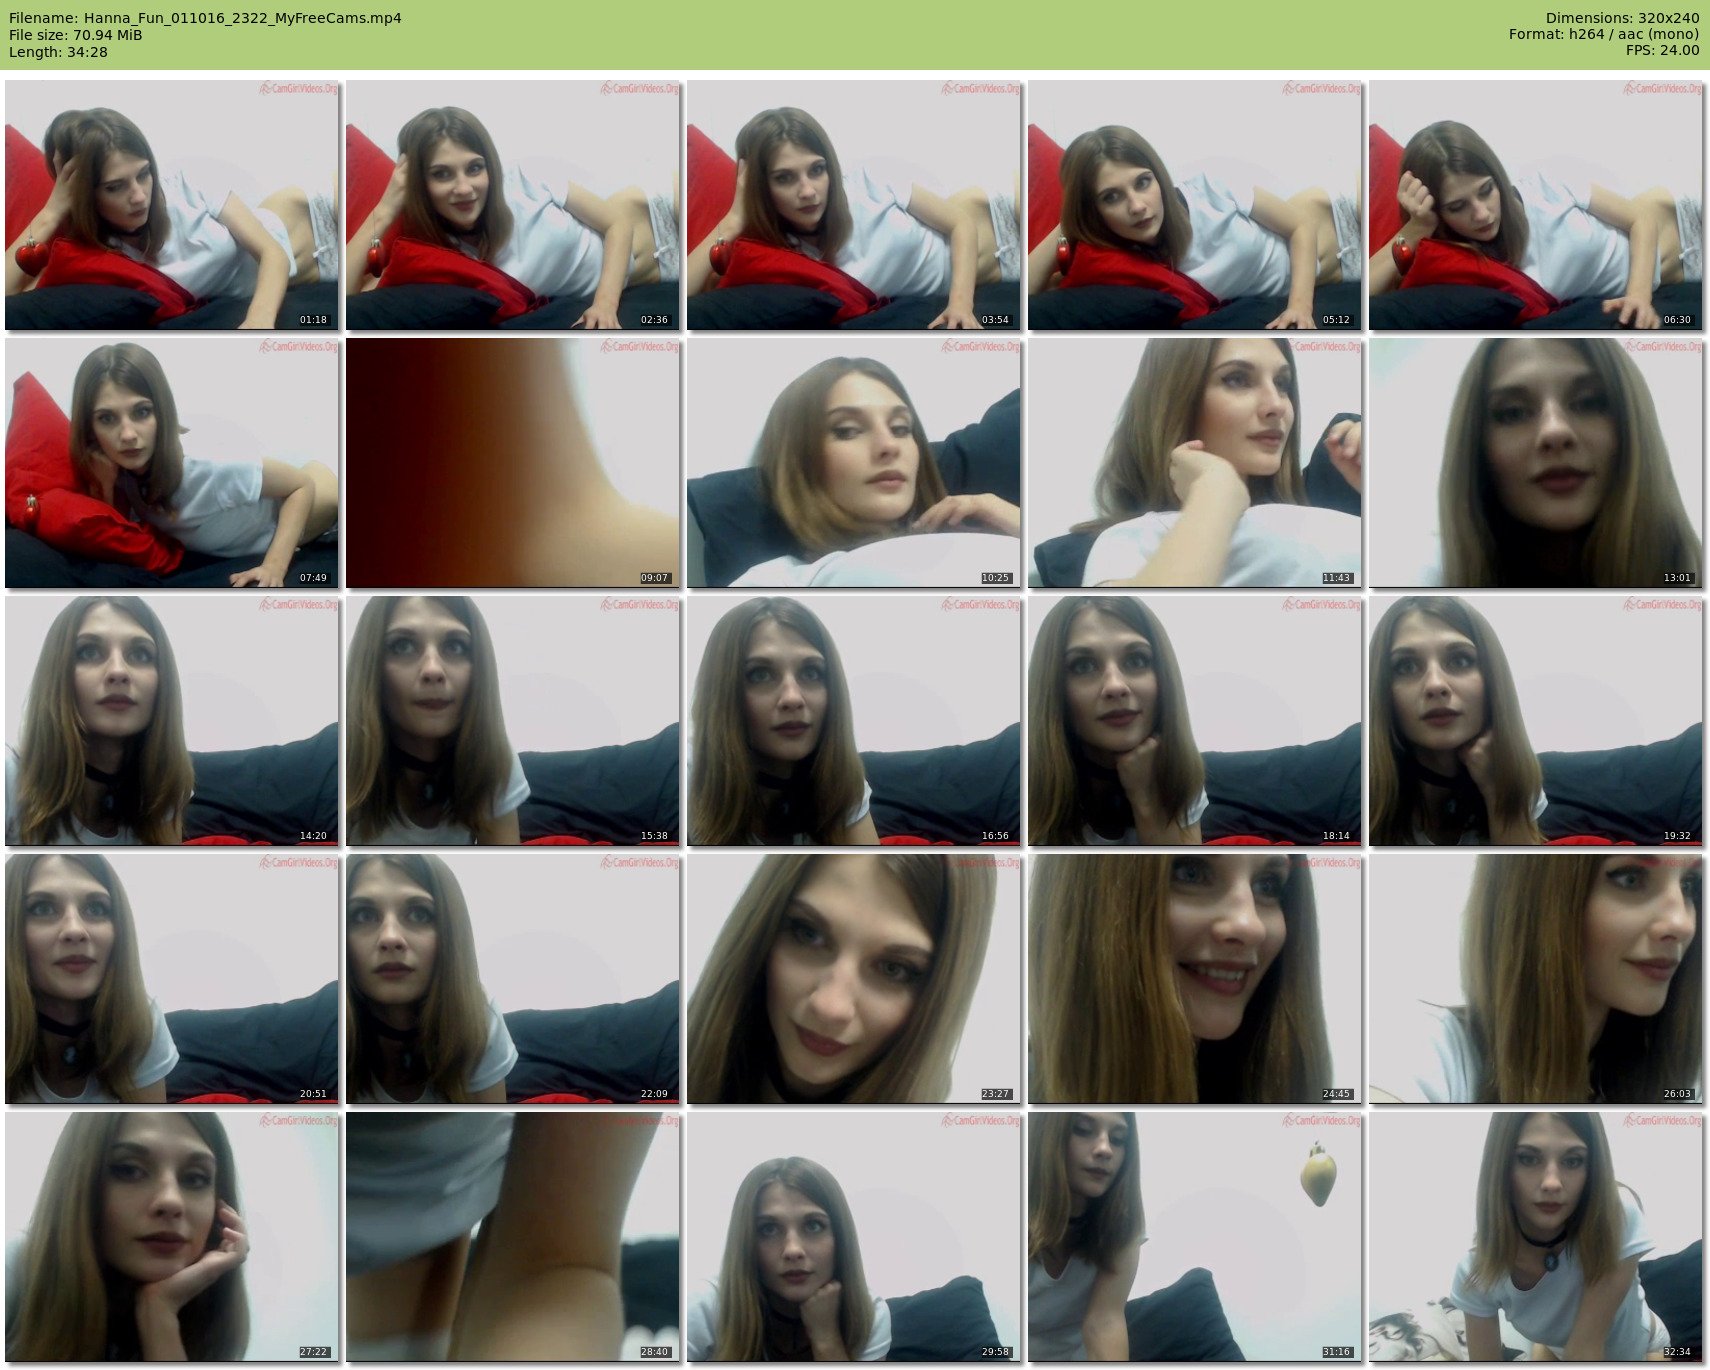Click the frame stamped 27:22
The width and height of the screenshot is (1710, 1370).
pos(172,1237)
